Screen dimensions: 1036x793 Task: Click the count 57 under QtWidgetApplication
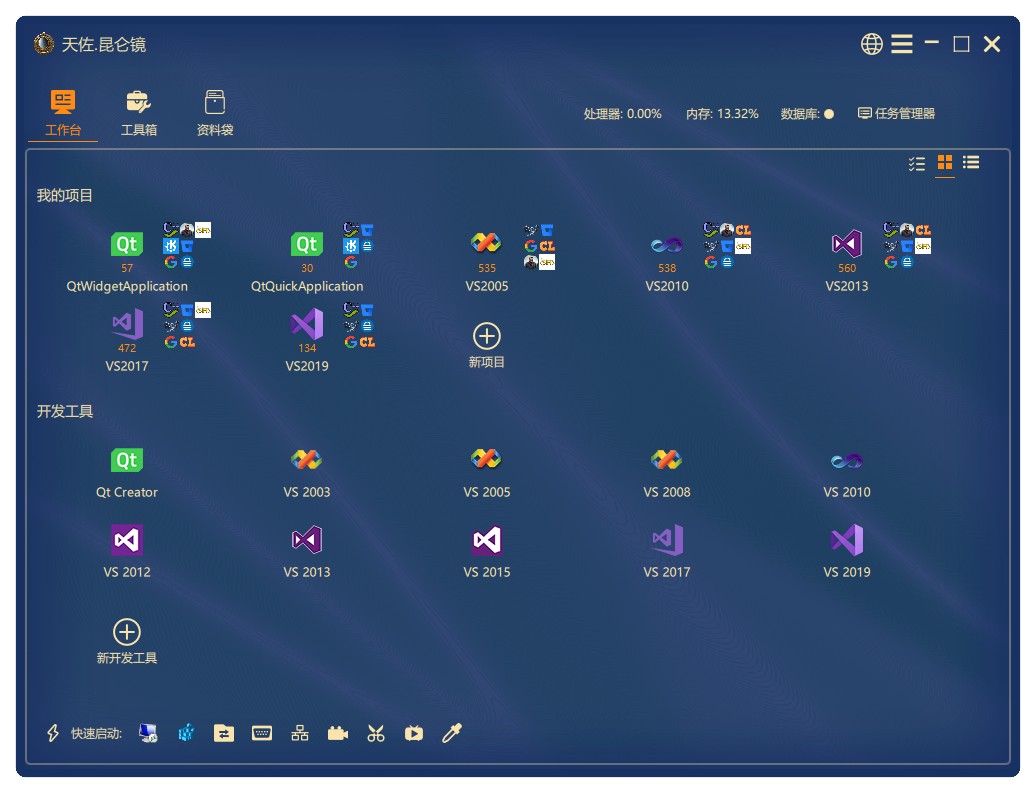pos(127,268)
